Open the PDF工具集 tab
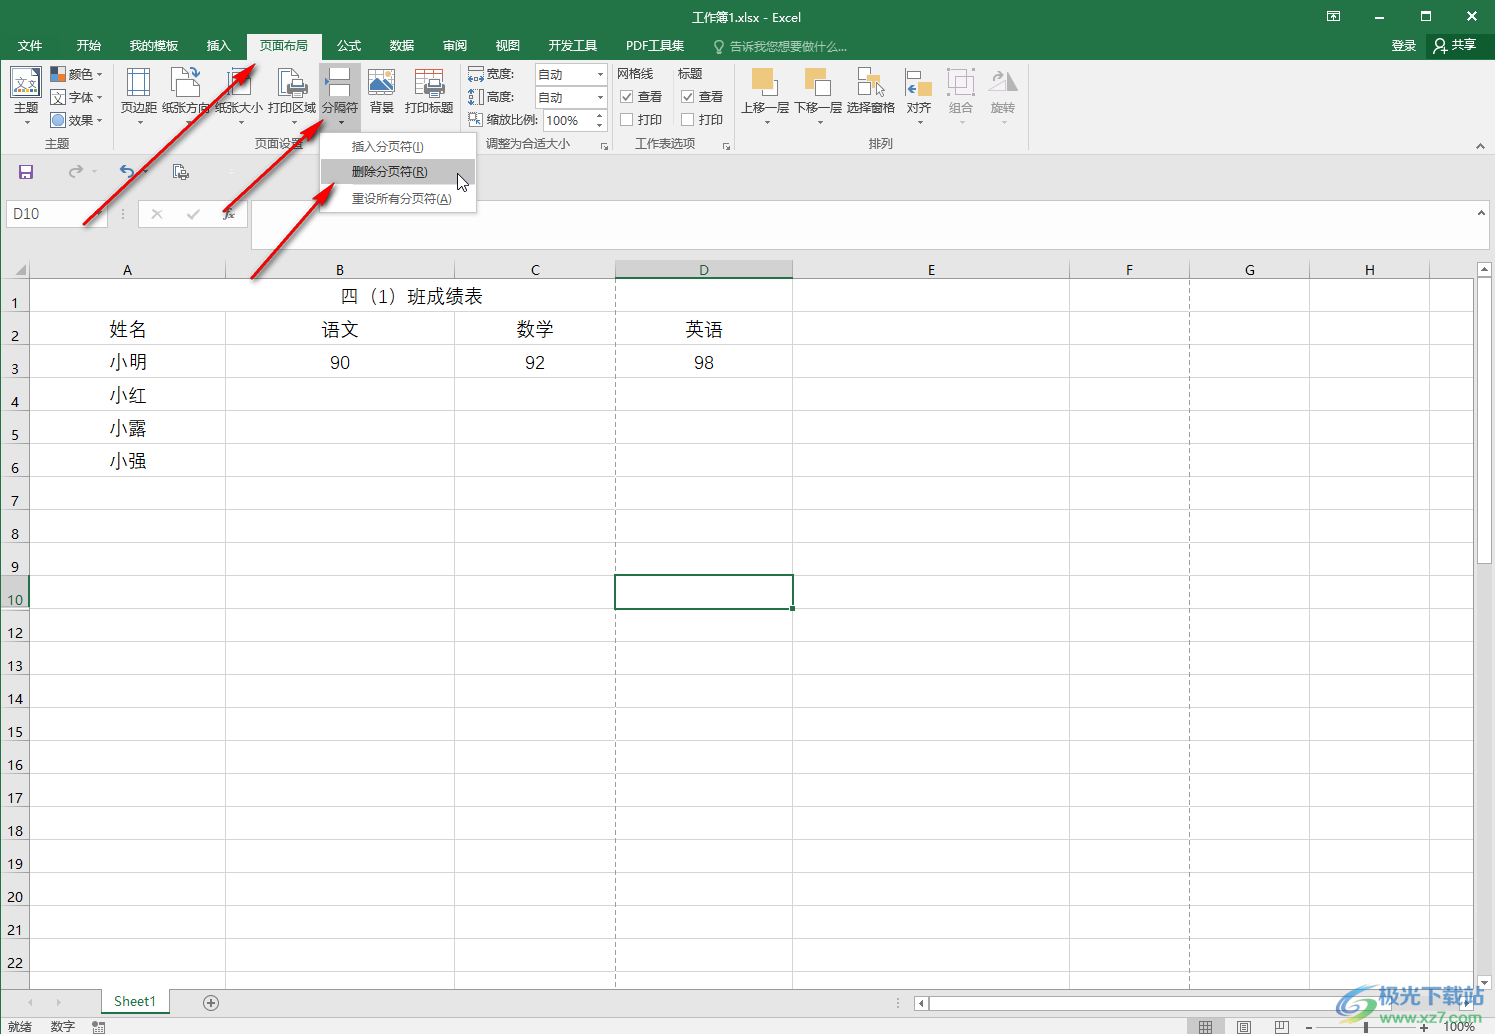 [x=655, y=45]
